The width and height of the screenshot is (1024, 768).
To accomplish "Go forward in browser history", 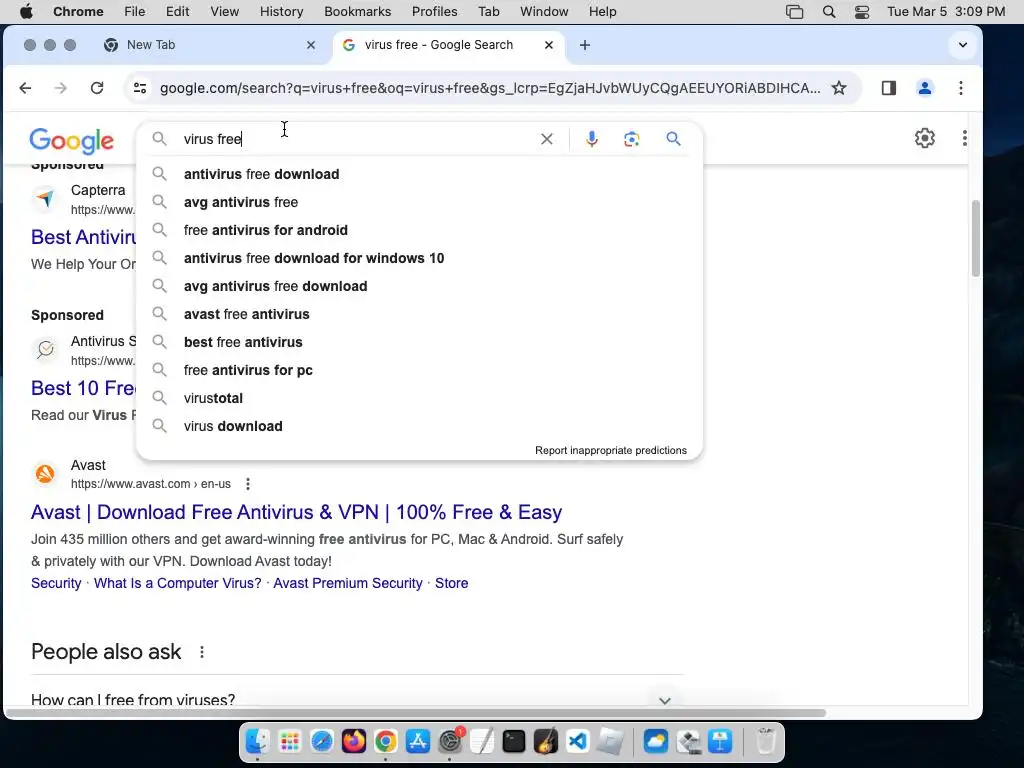I will coord(61,88).
